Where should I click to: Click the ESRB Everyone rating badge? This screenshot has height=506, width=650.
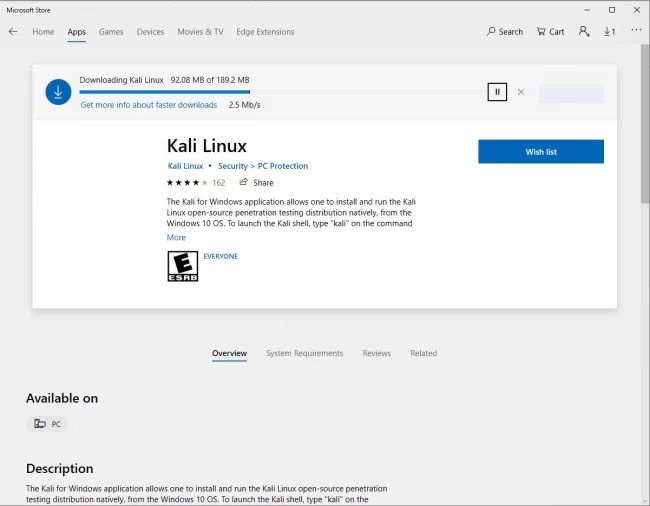pos(183,266)
